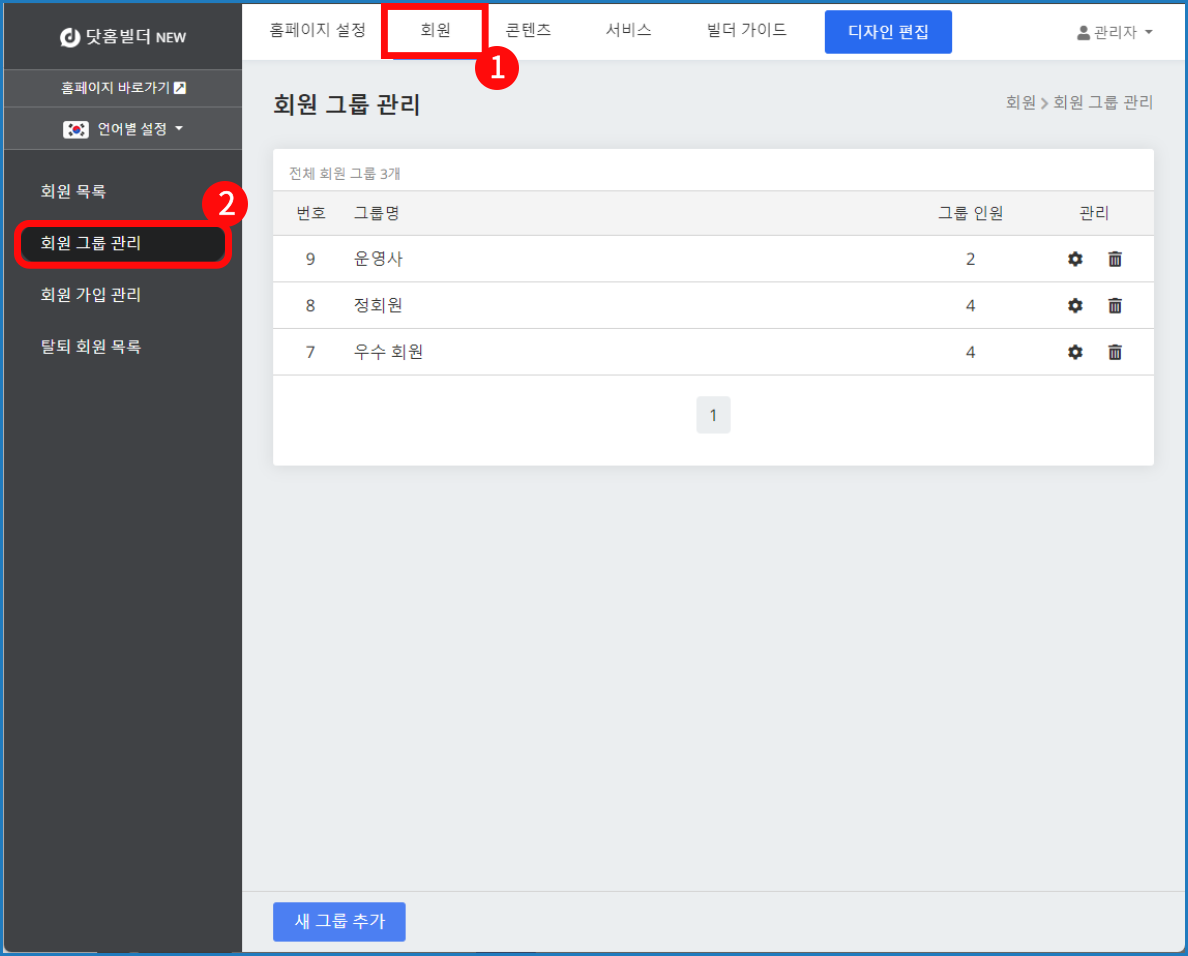Click the 닷홈빌더 logo icon
Viewport: 1188px width, 956px height.
70,38
